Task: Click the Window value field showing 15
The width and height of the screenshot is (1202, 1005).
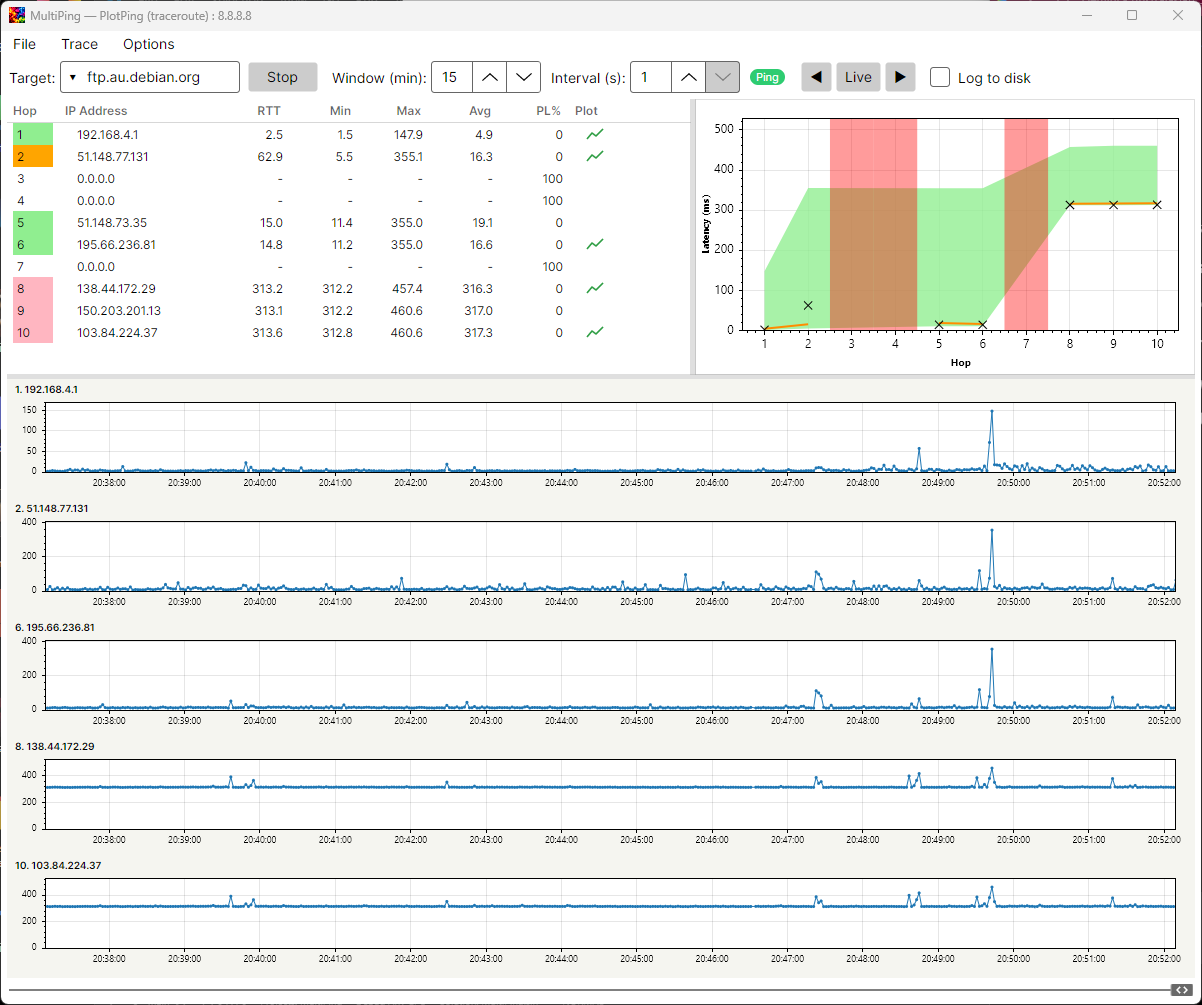Action: [451, 77]
